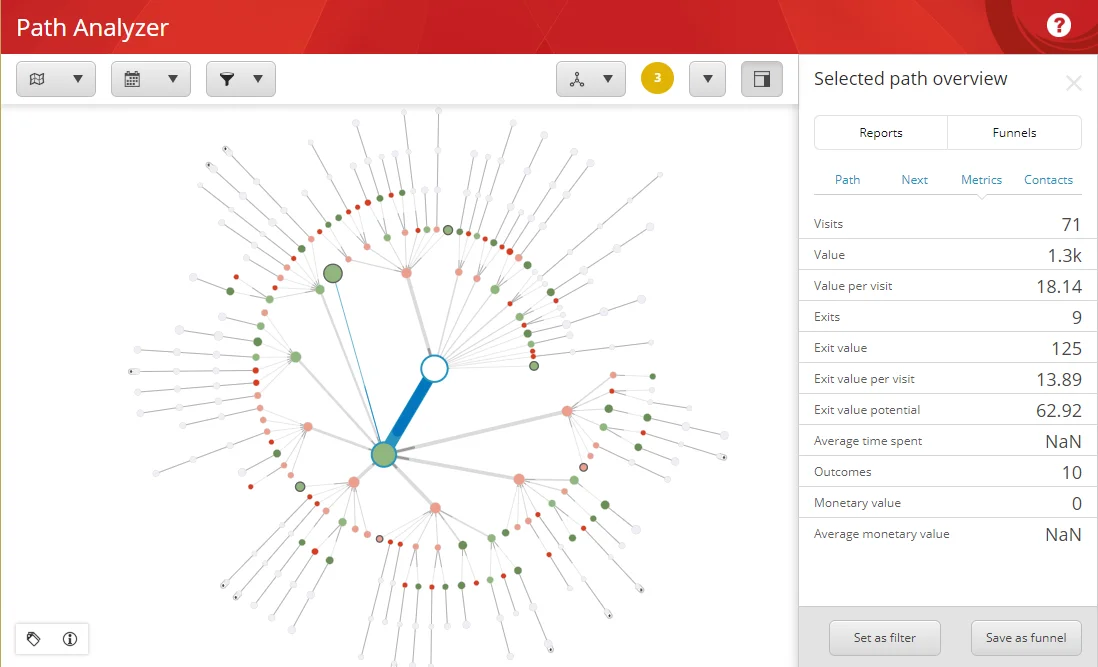1098x667 pixels.
Task: Select the Metrics sub-tab
Action: (x=981, y=180)
